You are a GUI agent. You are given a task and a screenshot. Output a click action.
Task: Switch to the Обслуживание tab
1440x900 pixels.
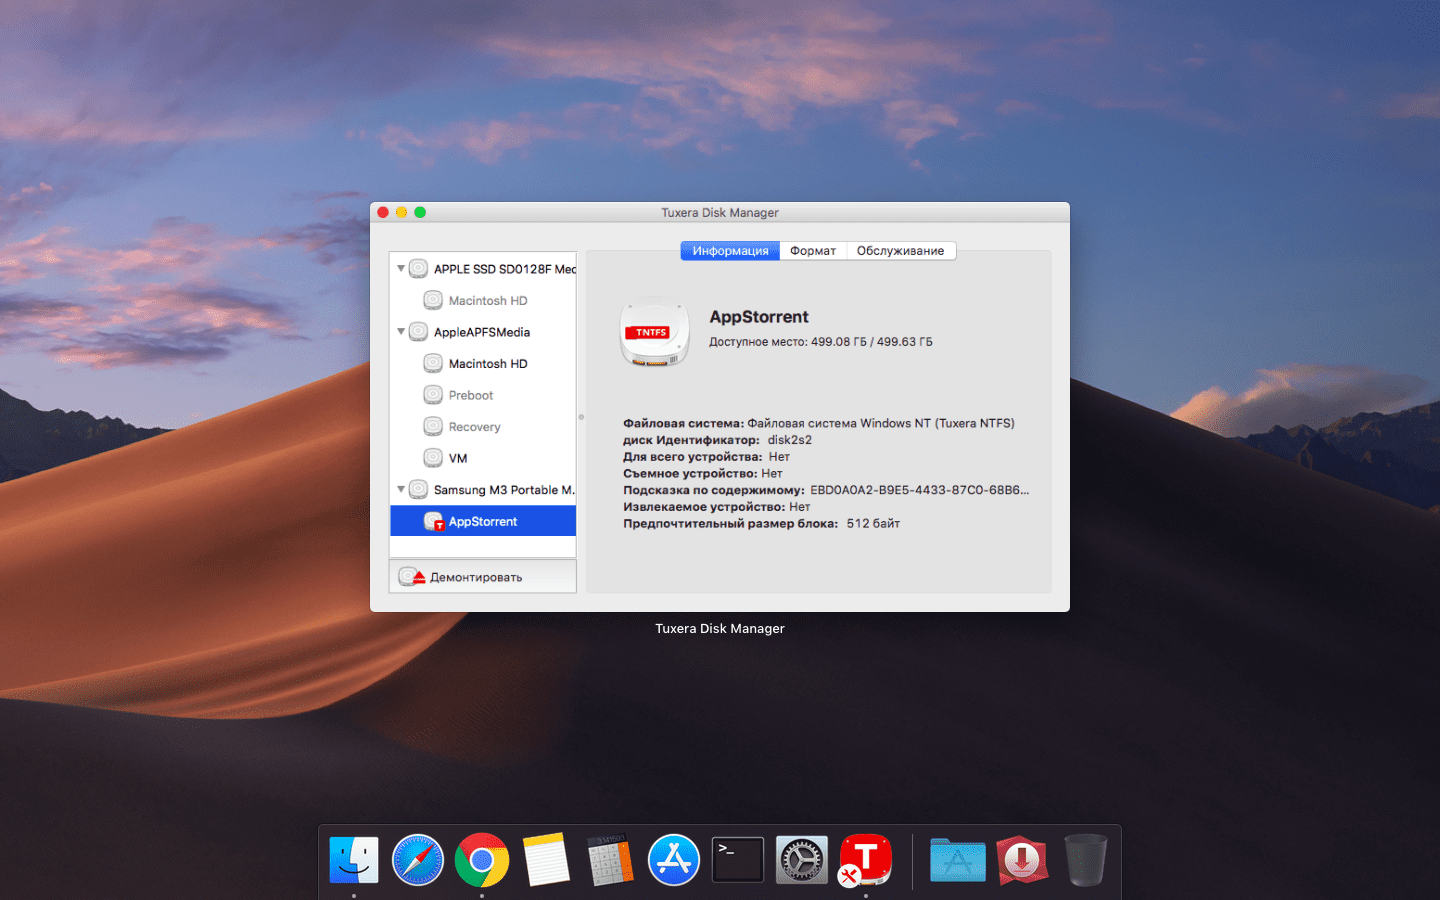(900, 250)
